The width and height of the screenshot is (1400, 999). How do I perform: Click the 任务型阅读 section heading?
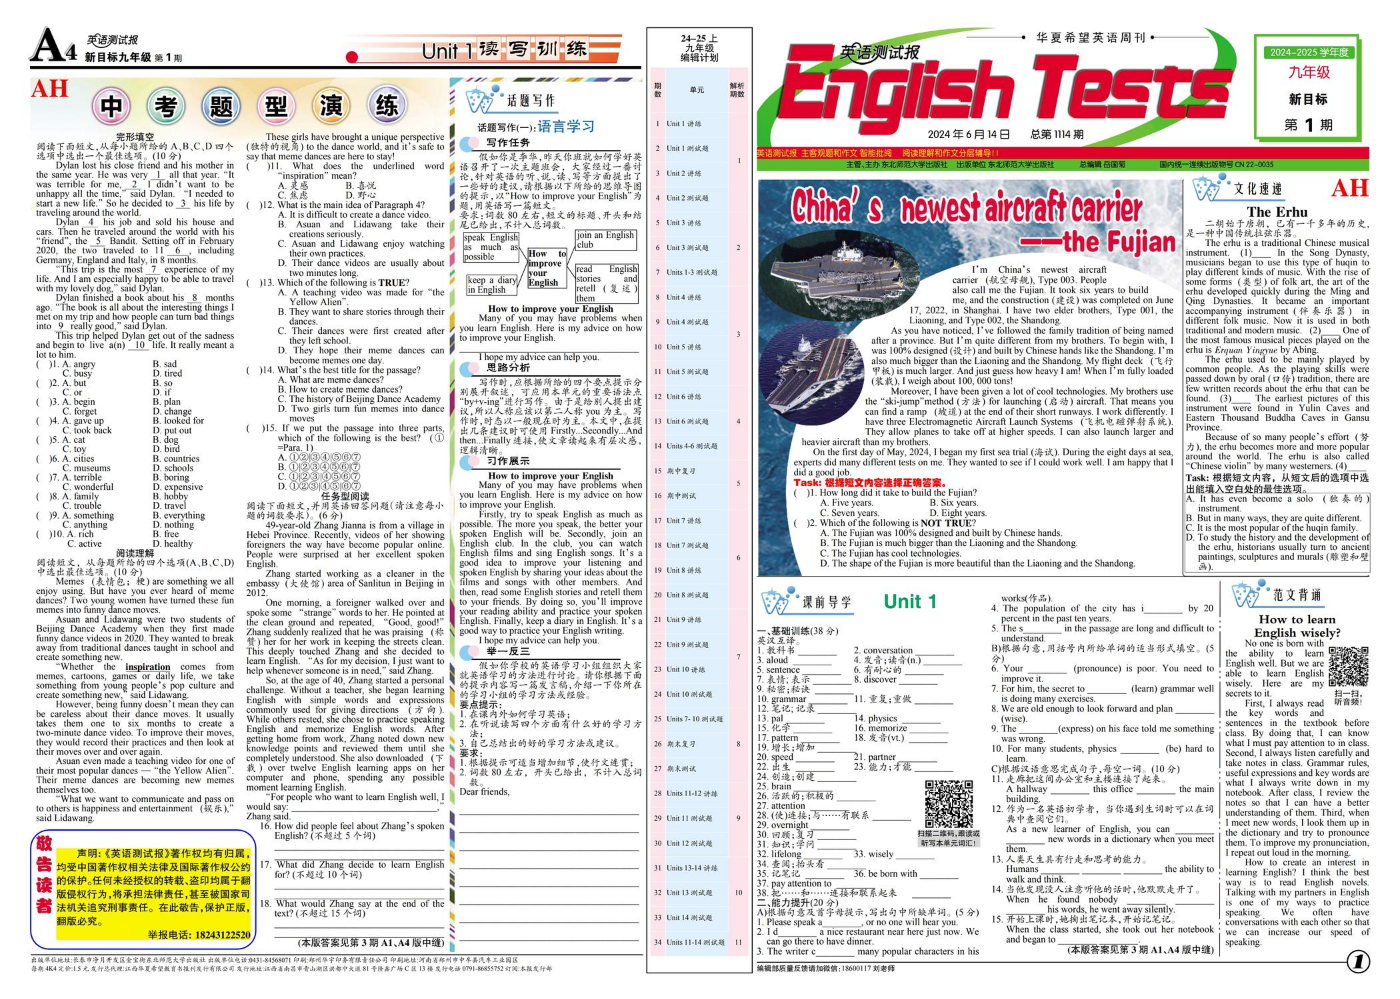(x=345, y=496)
